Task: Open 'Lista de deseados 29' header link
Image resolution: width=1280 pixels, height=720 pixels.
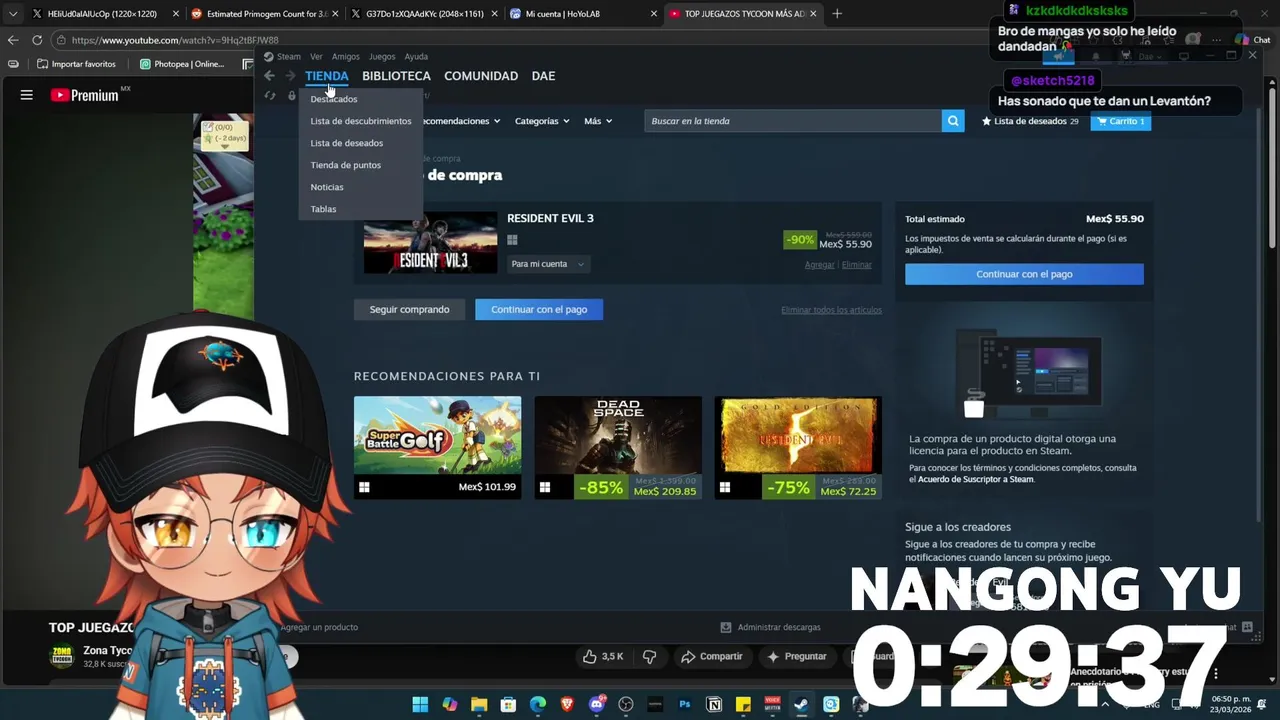Action: pyautogui.click(x=1030, y=121)
